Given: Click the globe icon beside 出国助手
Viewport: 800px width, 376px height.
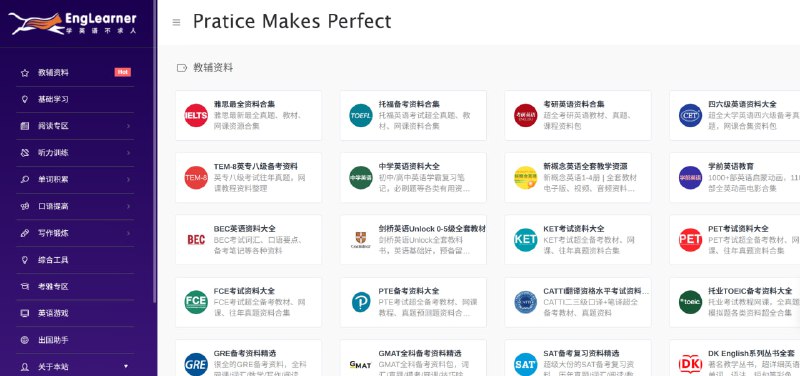Looking at the screenshot, I should click(24, 340).
